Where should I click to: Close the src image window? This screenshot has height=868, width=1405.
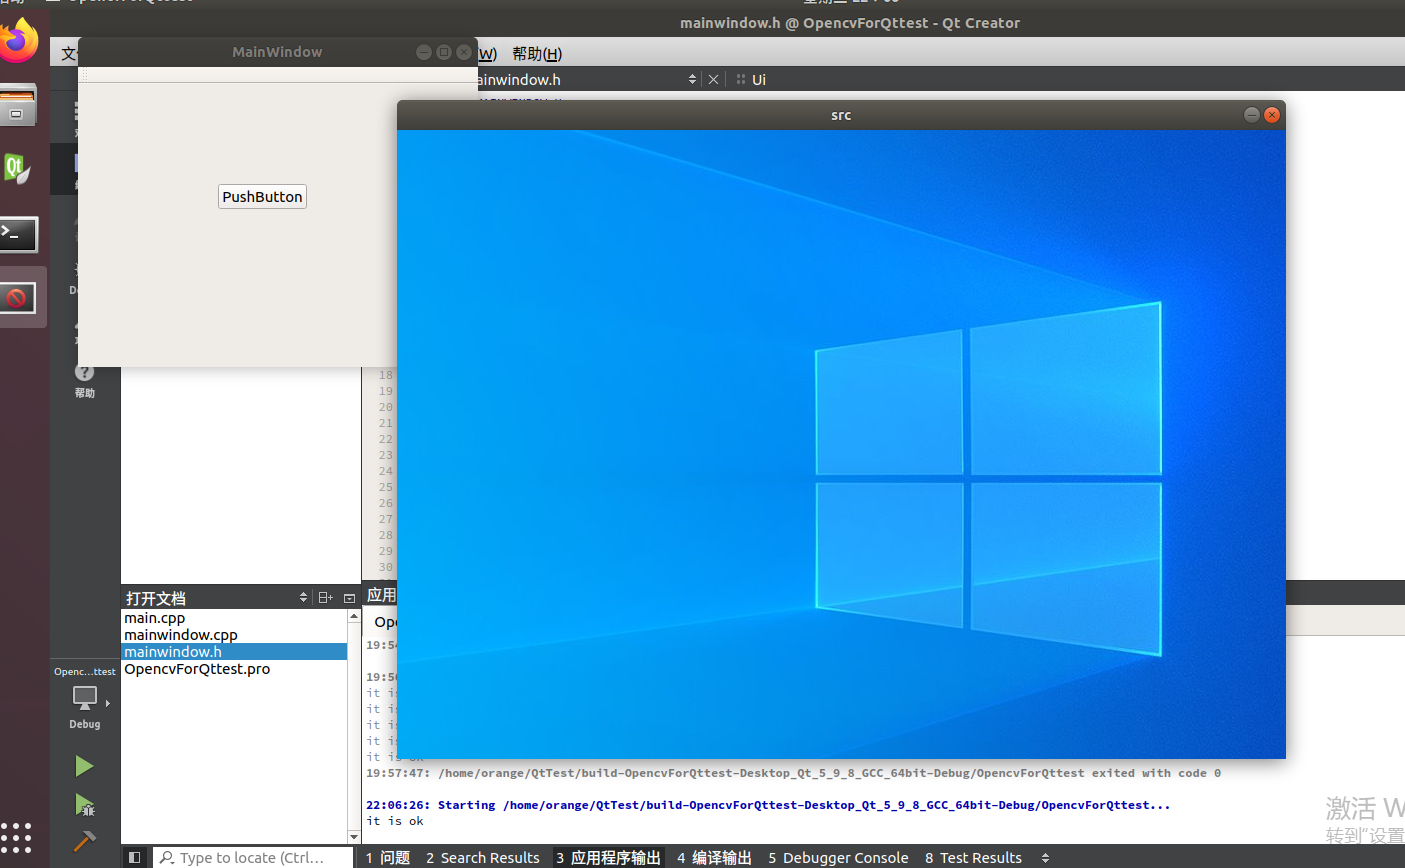tap(1272, 115)
